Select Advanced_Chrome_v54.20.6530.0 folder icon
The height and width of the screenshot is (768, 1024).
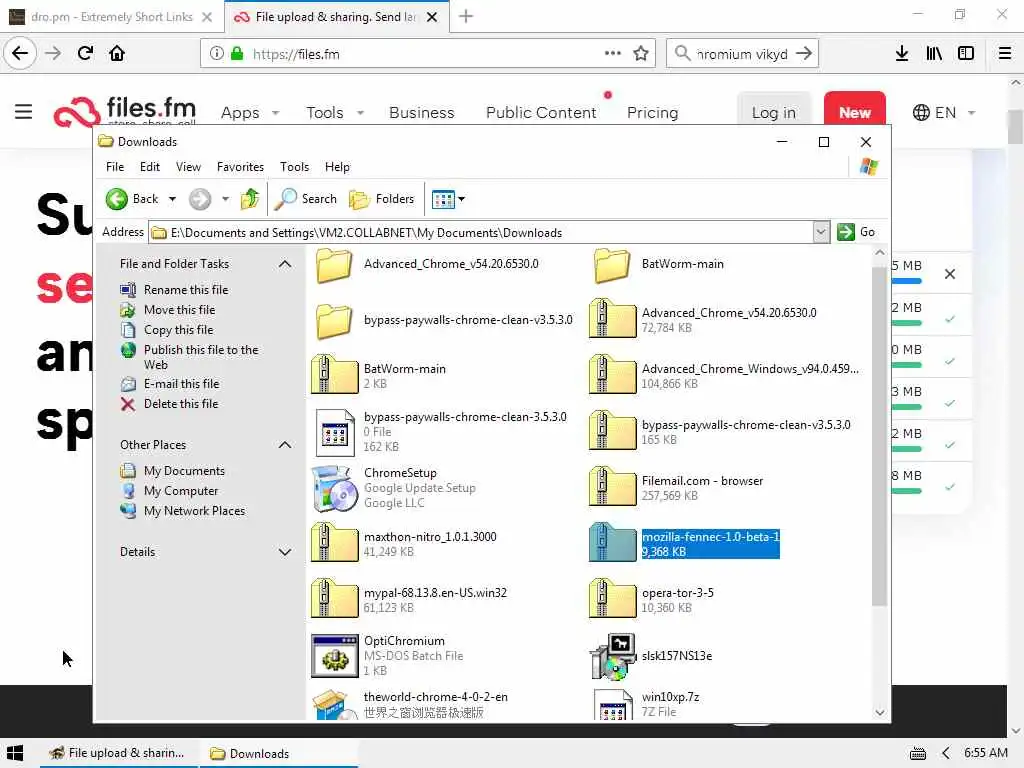tap(334, 265)
